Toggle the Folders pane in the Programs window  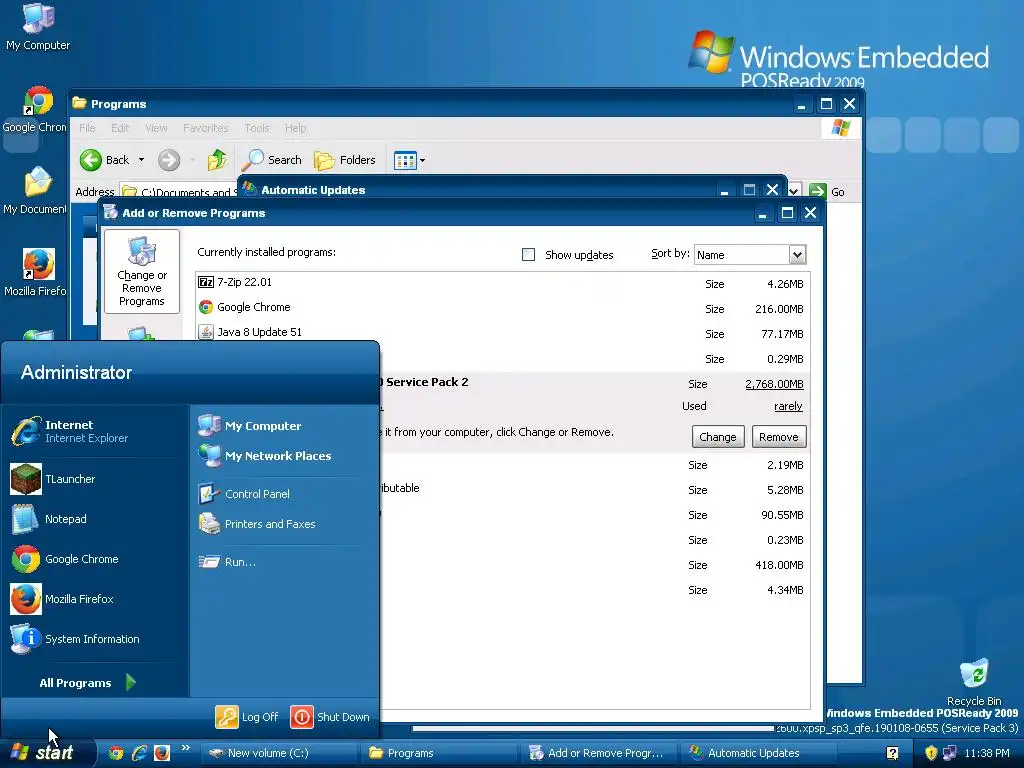tap(345, 160)
